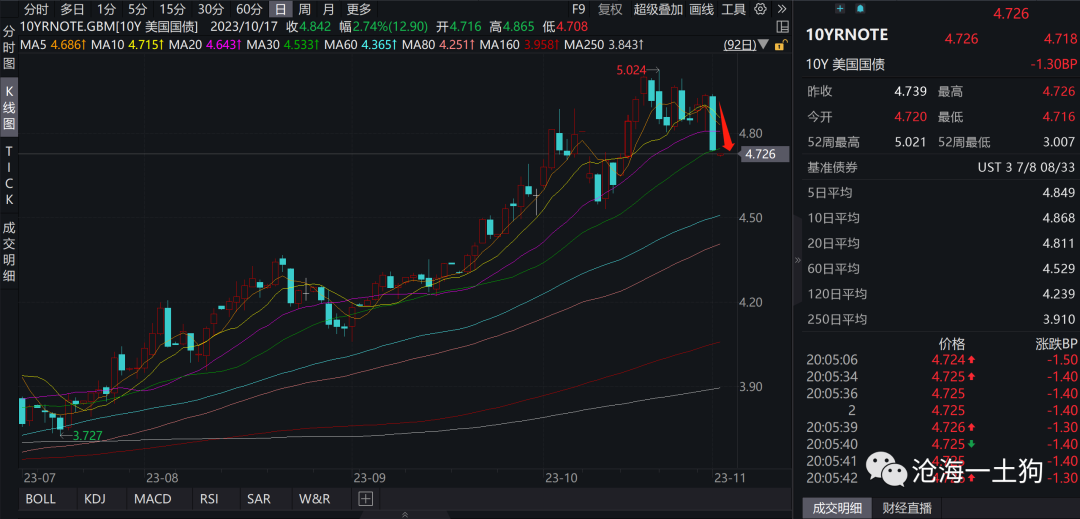Select the 30分 interval
1080x519 pixels.
(x=210, y=9)
